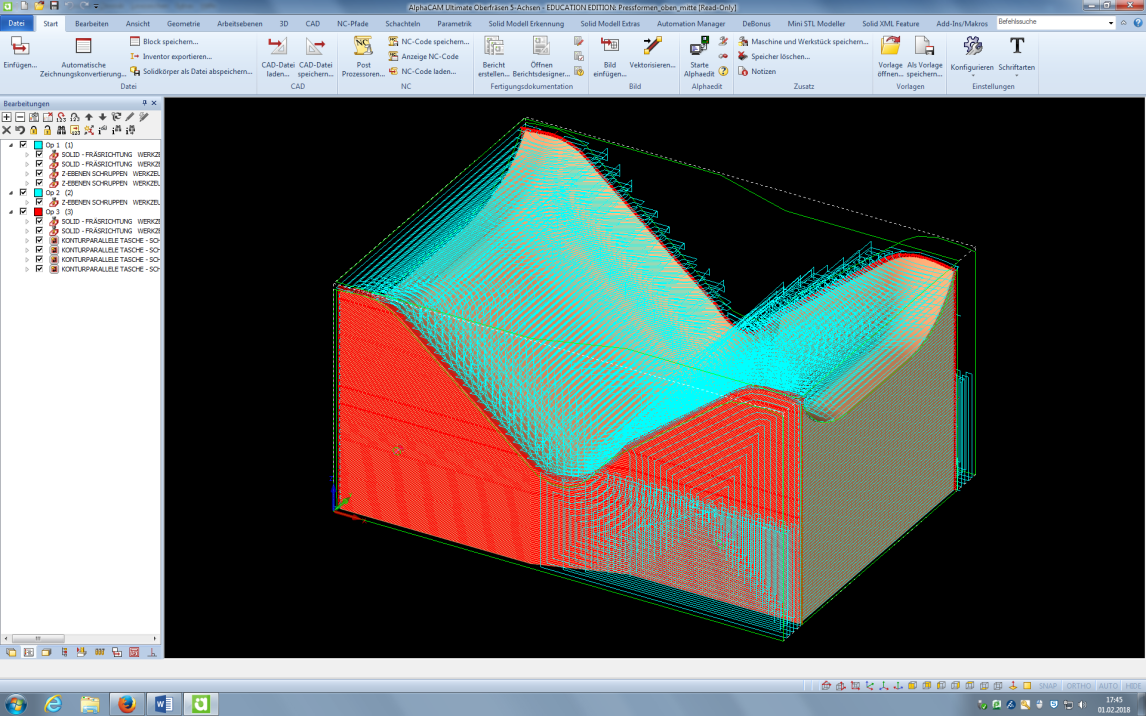Expand a SOLID - FRÄSRICHTUNG operation

click(27, 155)
